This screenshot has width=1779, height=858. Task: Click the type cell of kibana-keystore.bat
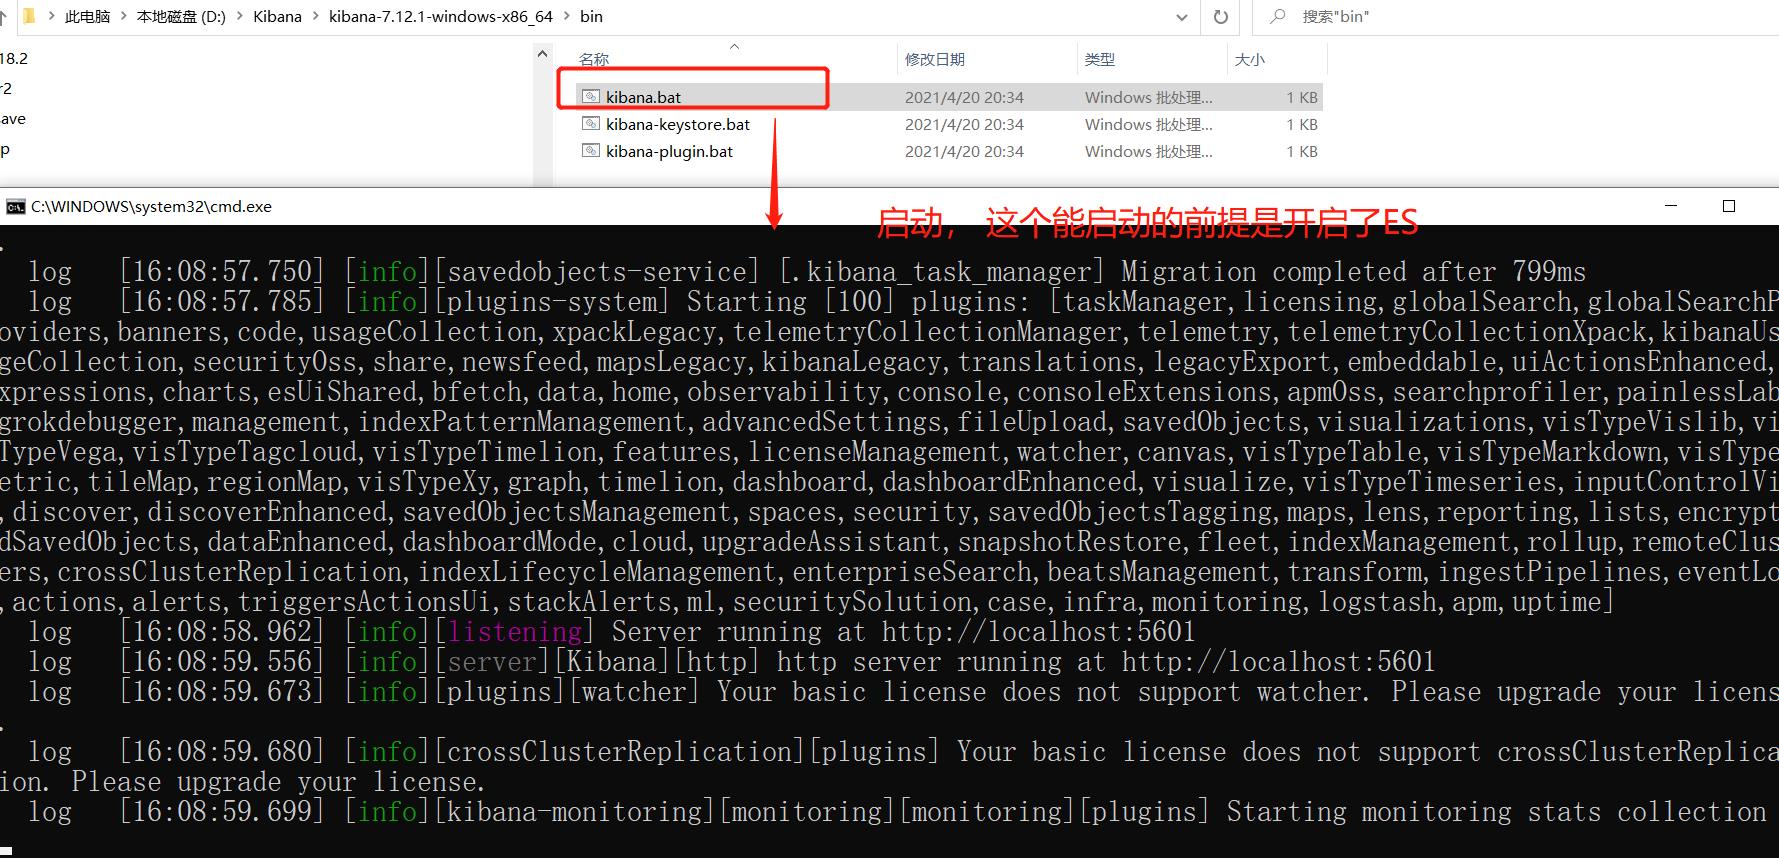[x=1148, y=124]
